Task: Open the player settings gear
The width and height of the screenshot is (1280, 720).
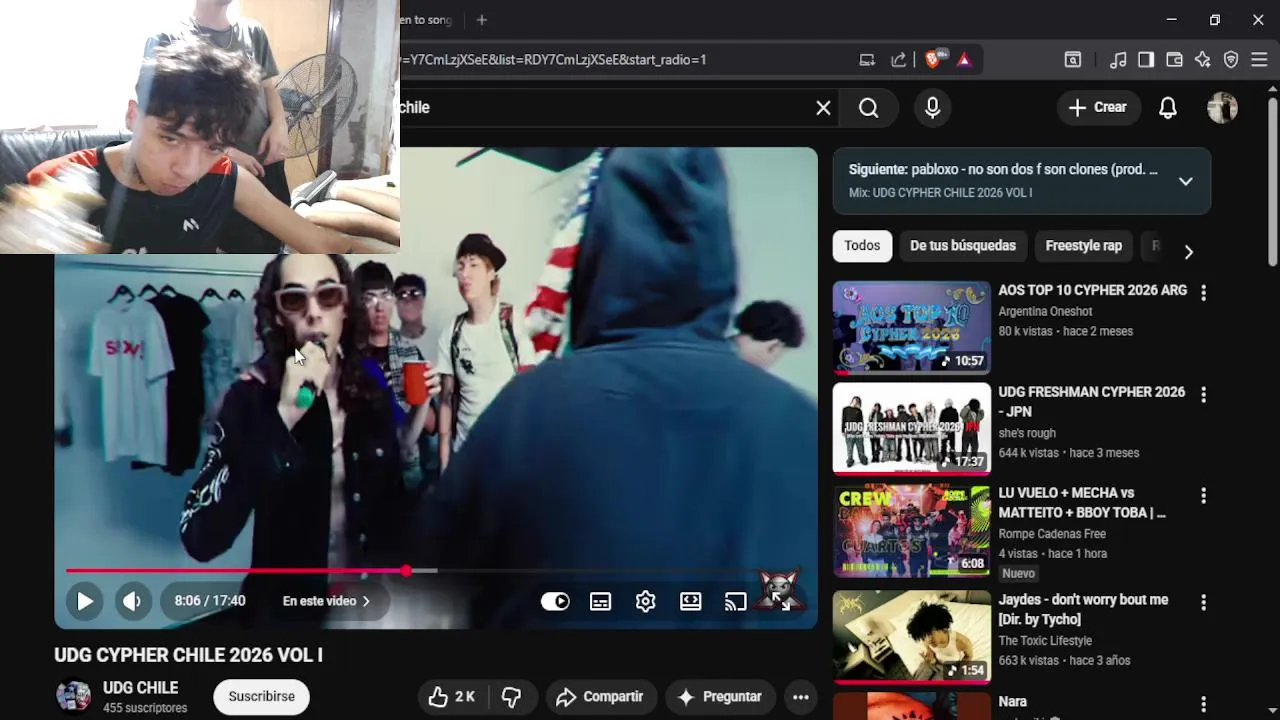Action: [645, 601]
